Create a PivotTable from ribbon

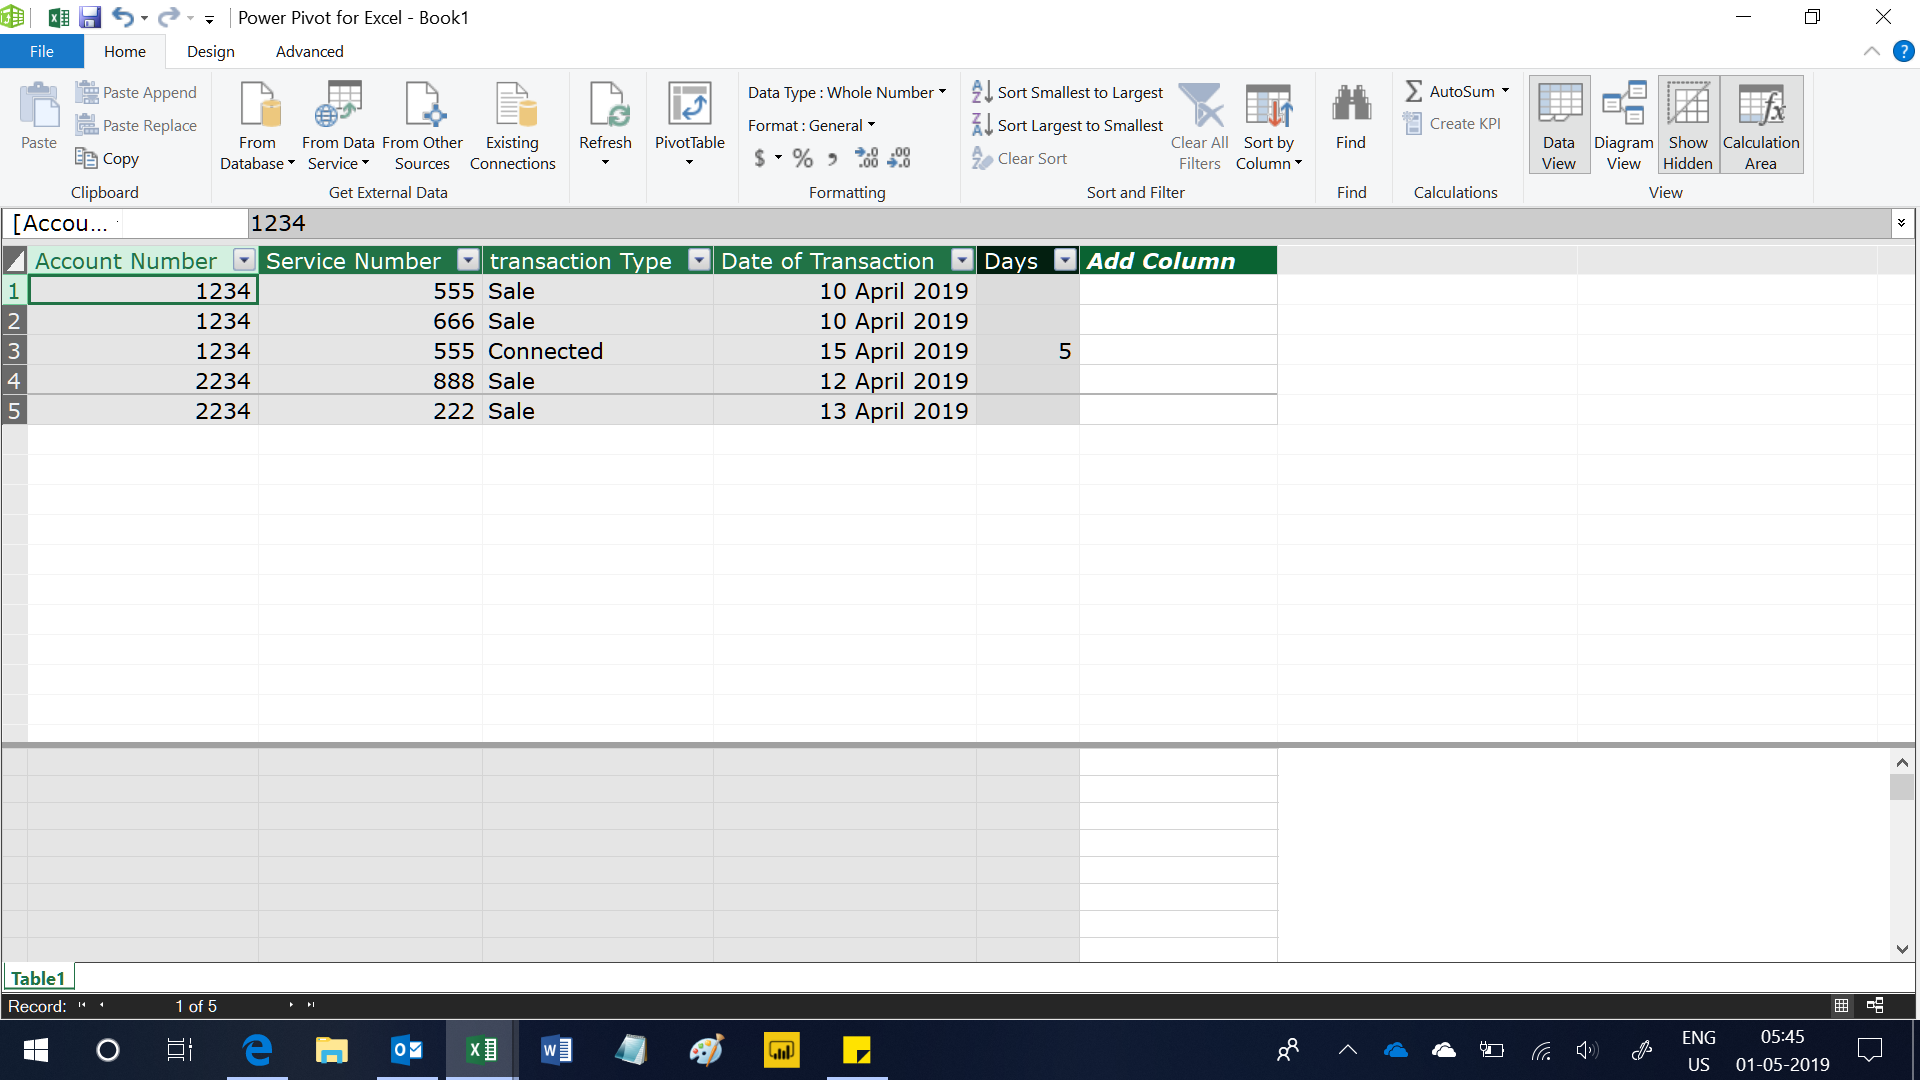coord(690,126)
